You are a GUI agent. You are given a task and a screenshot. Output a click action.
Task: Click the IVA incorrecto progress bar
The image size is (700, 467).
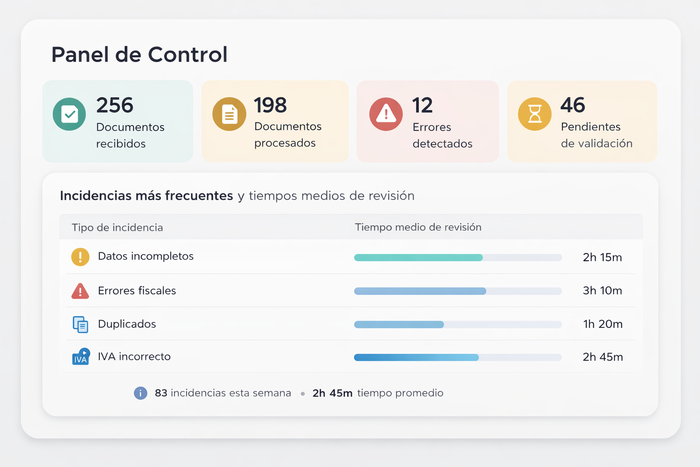pyautogui.click(x=458, y=357)
